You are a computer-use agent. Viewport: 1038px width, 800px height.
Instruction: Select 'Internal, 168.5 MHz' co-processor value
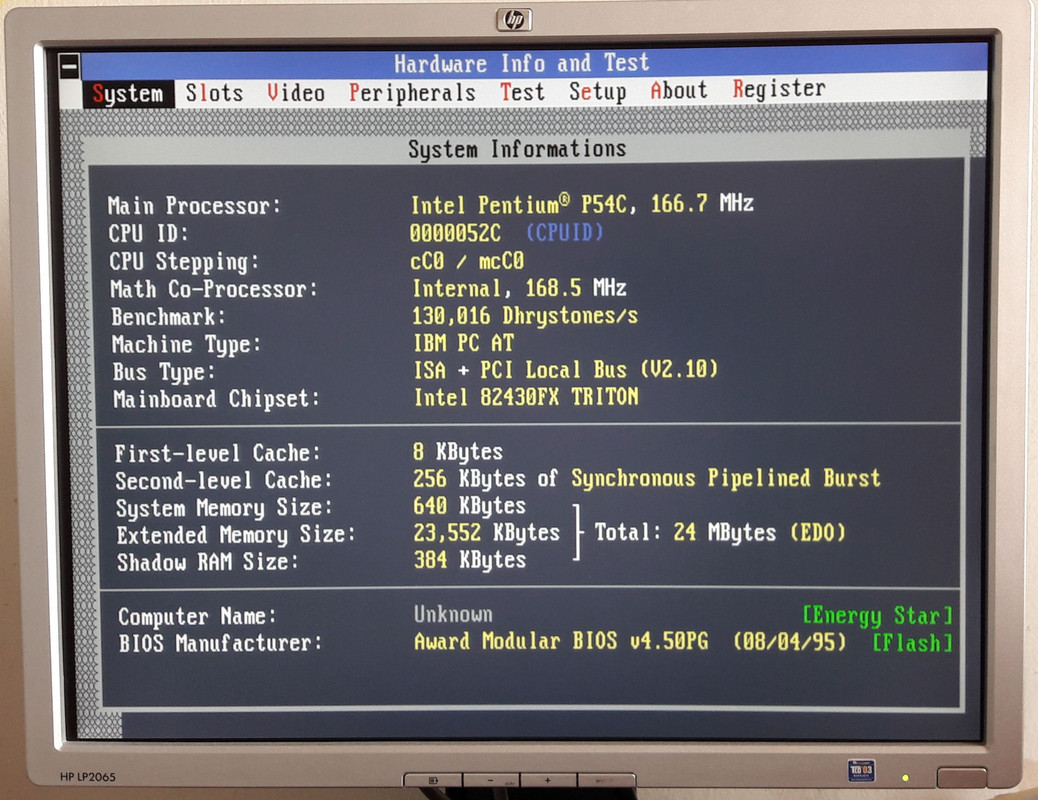click(x=520, y=288)
